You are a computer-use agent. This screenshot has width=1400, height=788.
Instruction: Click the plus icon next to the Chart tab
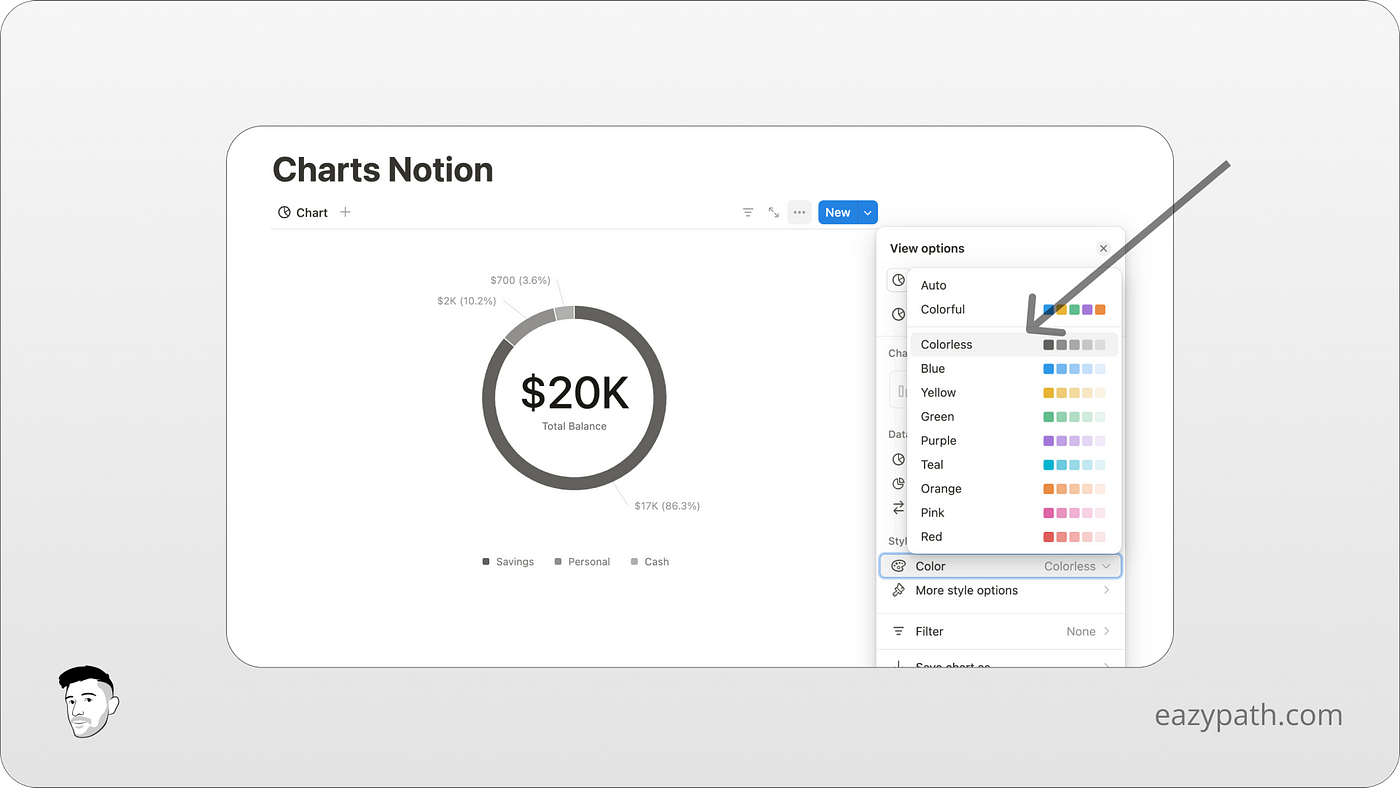coord(344,212)
